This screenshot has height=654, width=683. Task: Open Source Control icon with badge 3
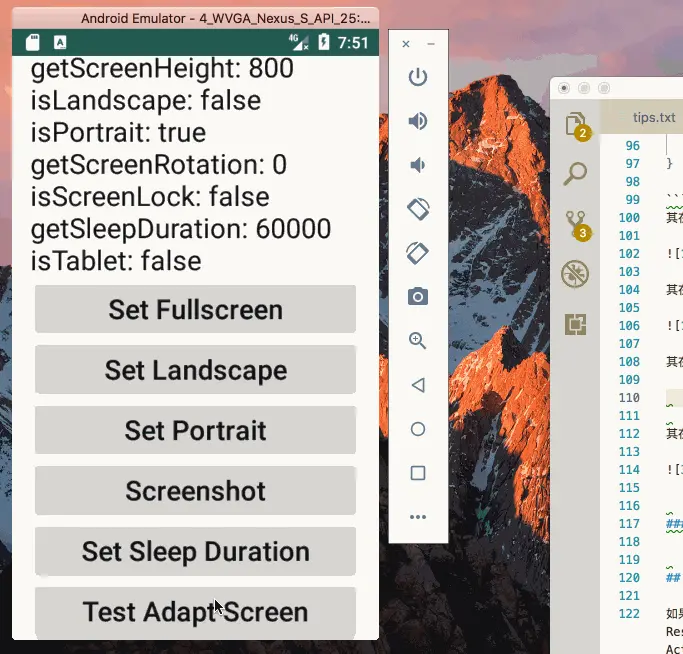click(578, 225)
